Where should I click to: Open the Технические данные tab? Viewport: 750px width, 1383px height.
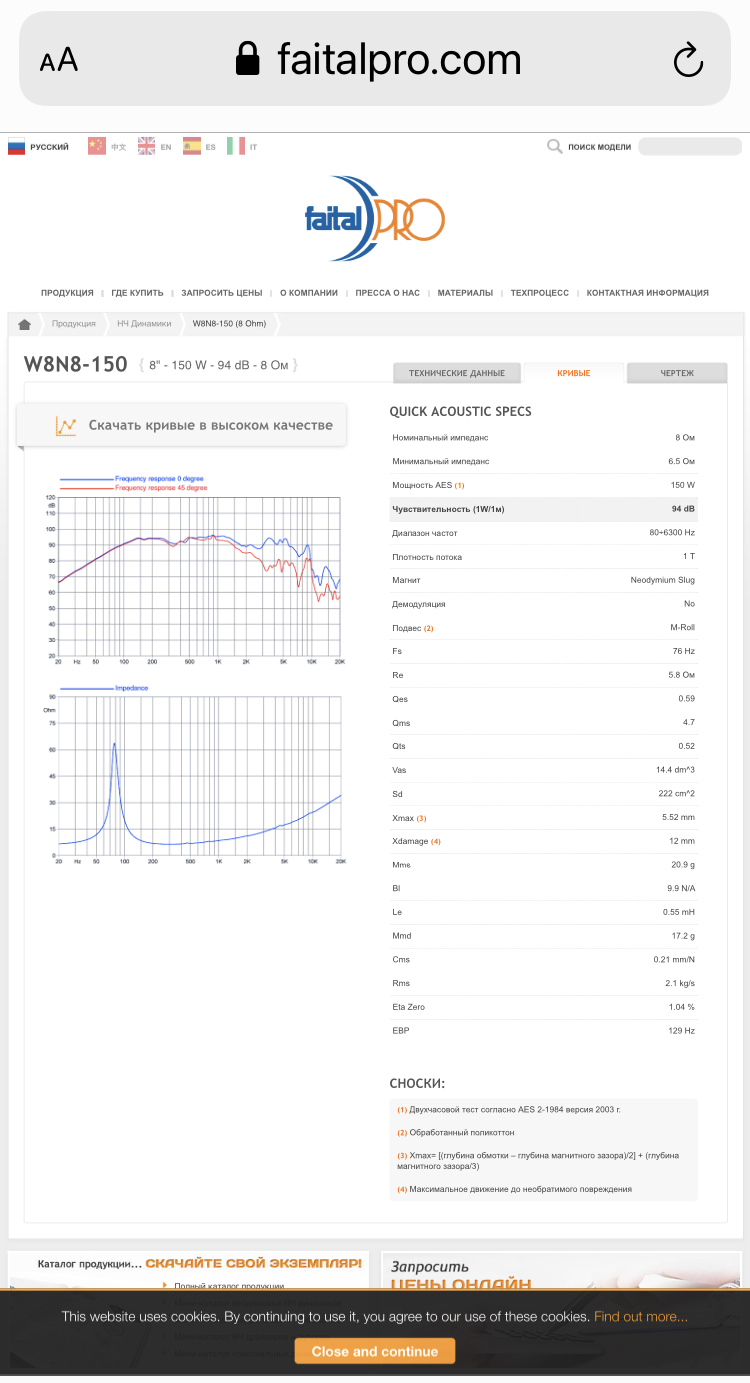pyautogui.click(x=456, y=373)
